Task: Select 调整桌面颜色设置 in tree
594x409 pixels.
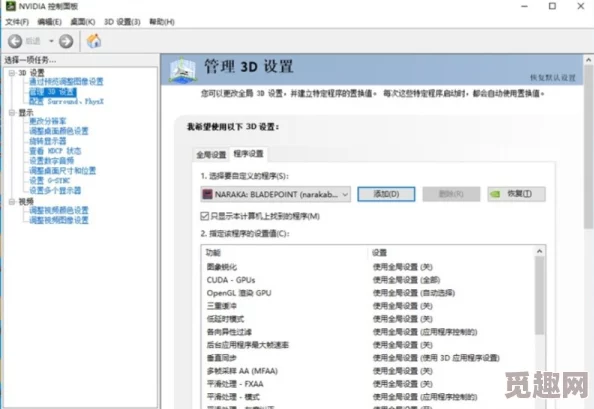Action: 59,131
